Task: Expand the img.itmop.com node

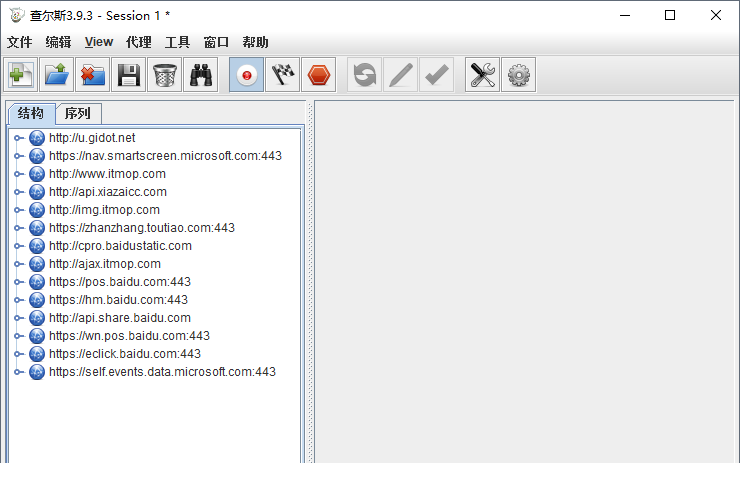Action: pyautogui.click(x=18, y=210)
